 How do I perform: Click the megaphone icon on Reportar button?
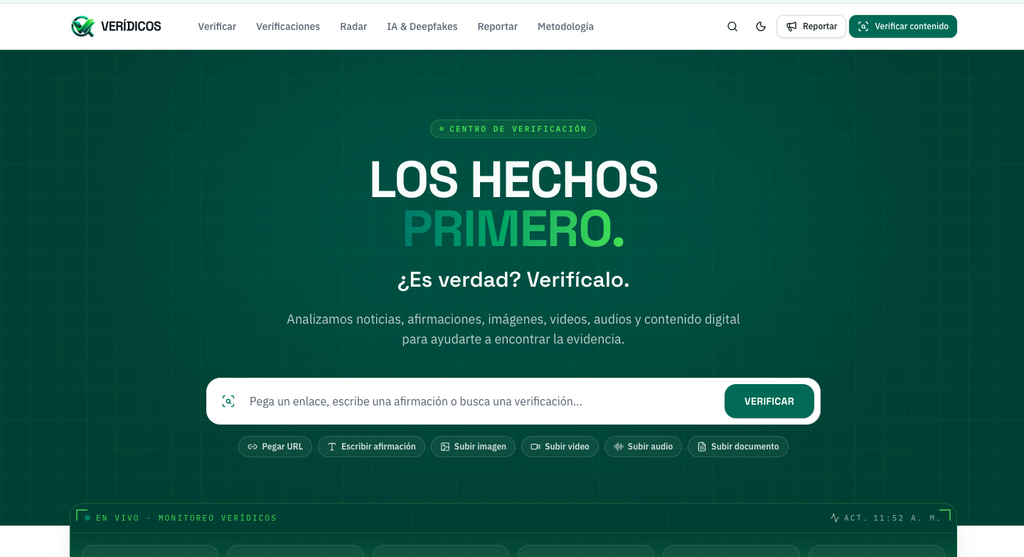792,26
